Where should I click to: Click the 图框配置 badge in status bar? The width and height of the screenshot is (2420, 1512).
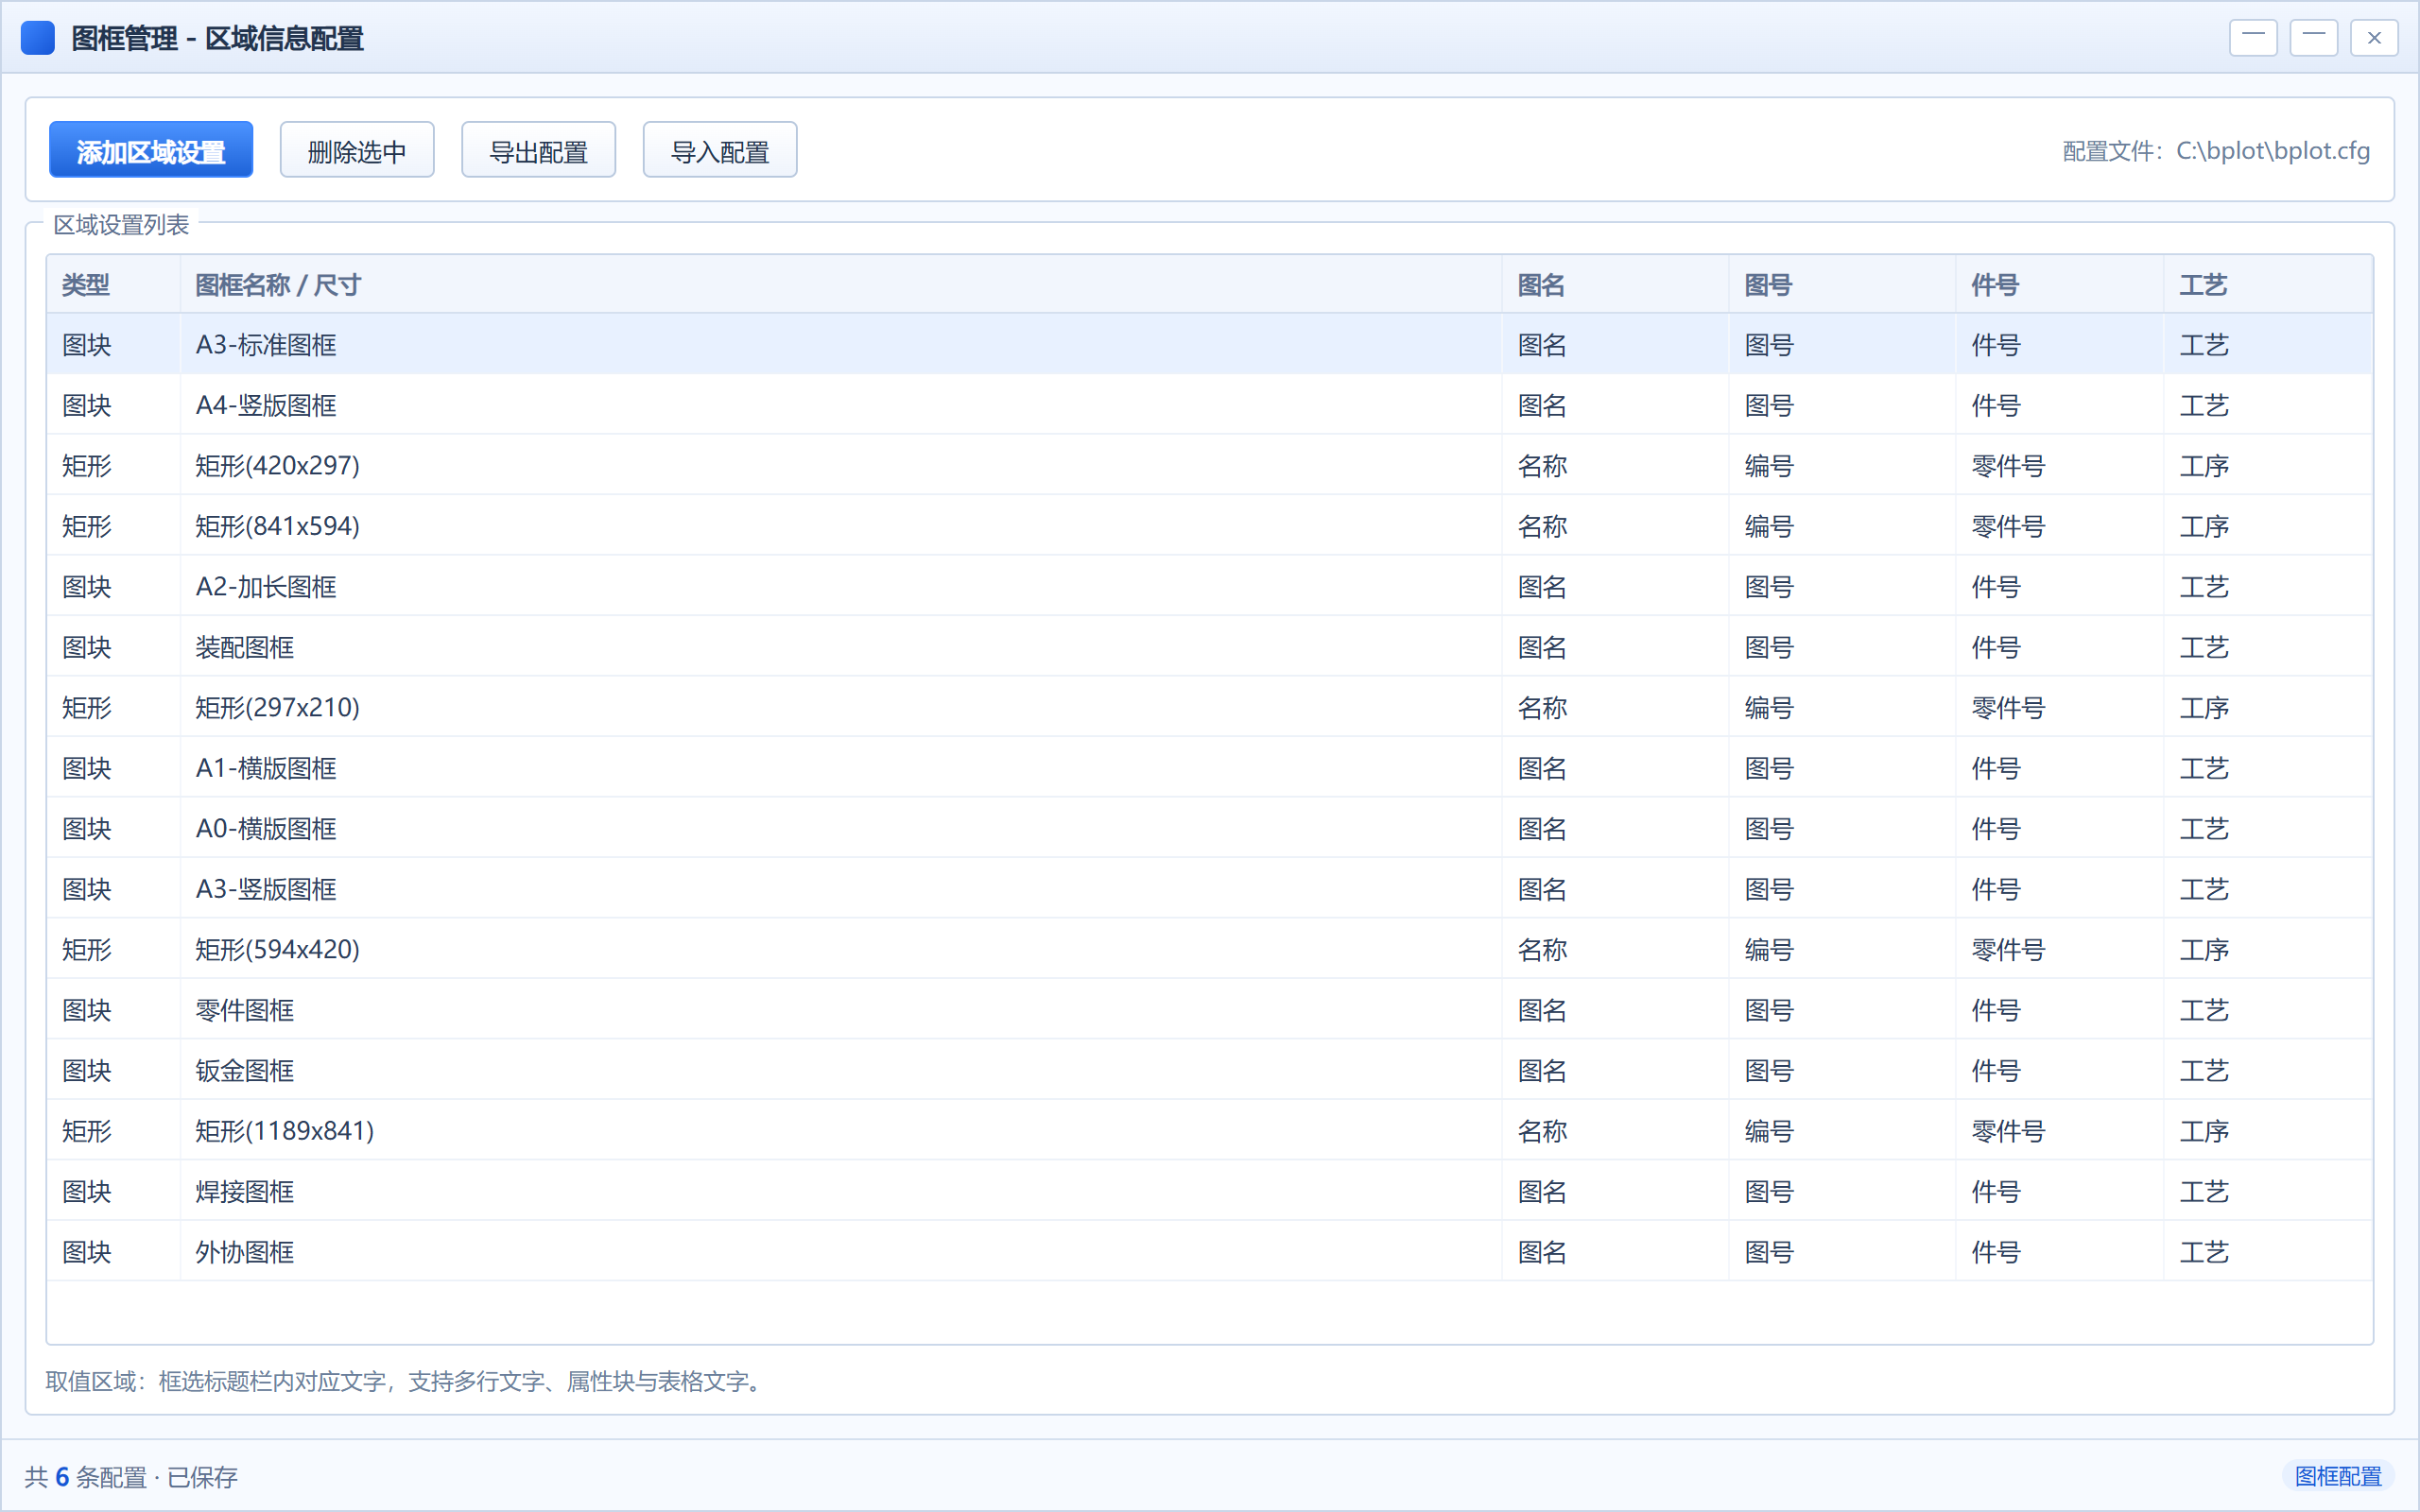(x=2338, y=1476)
